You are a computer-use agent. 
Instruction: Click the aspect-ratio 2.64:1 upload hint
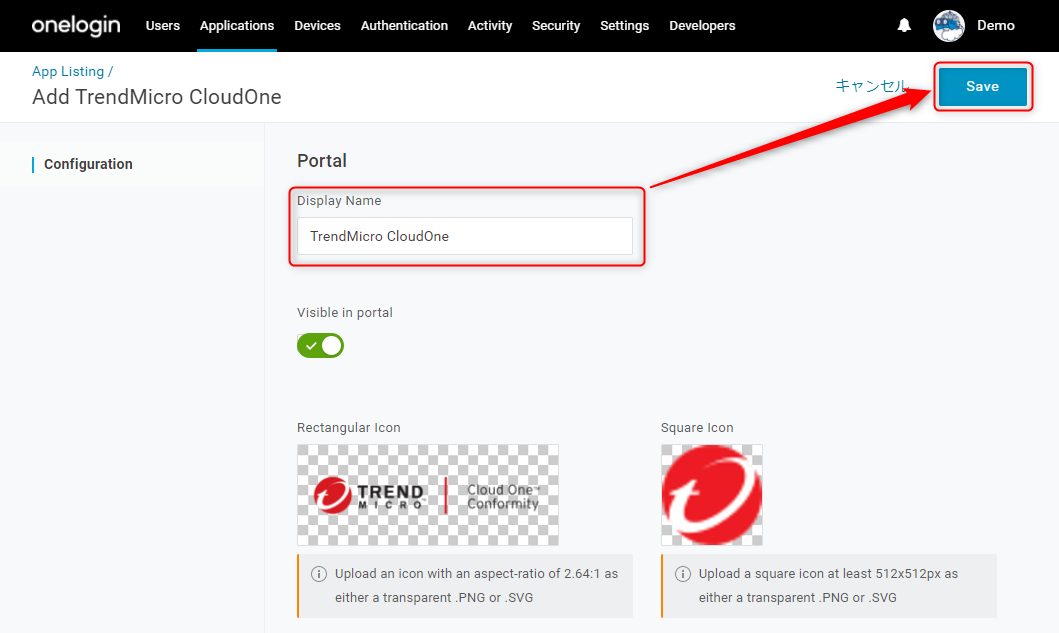(x=476, y=586)
